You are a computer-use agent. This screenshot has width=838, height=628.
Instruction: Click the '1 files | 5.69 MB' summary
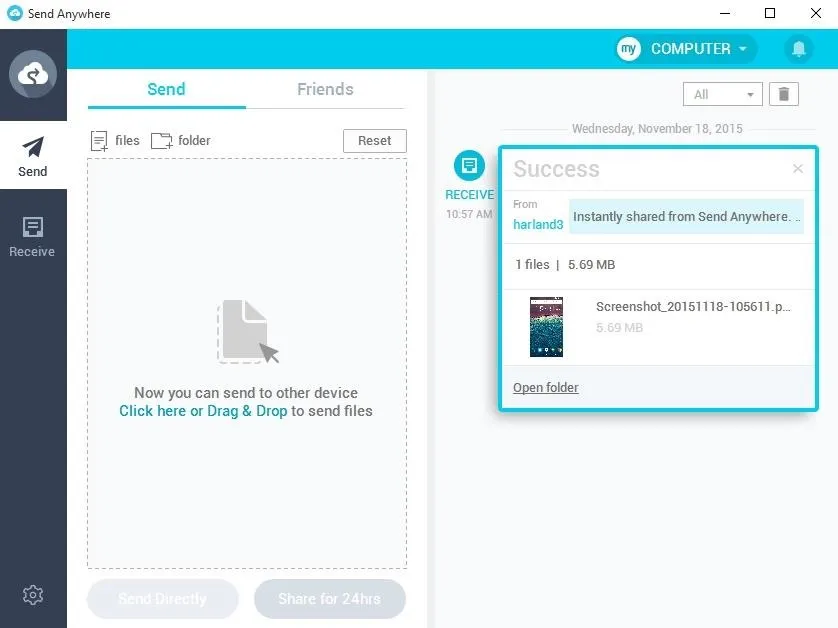[565, 265]
